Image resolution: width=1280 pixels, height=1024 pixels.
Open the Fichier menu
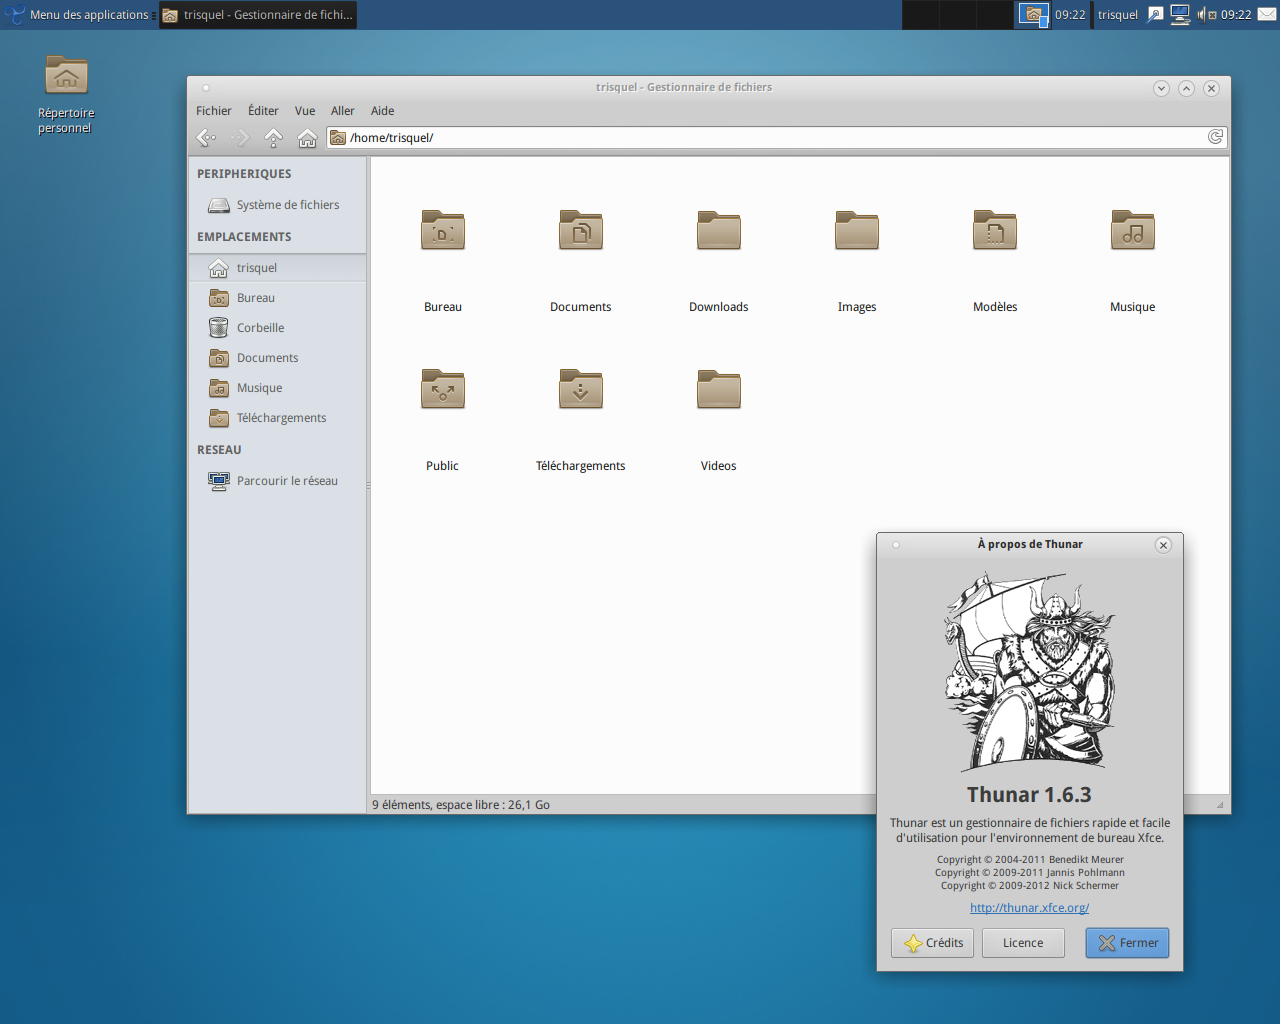tap(213, 111)
